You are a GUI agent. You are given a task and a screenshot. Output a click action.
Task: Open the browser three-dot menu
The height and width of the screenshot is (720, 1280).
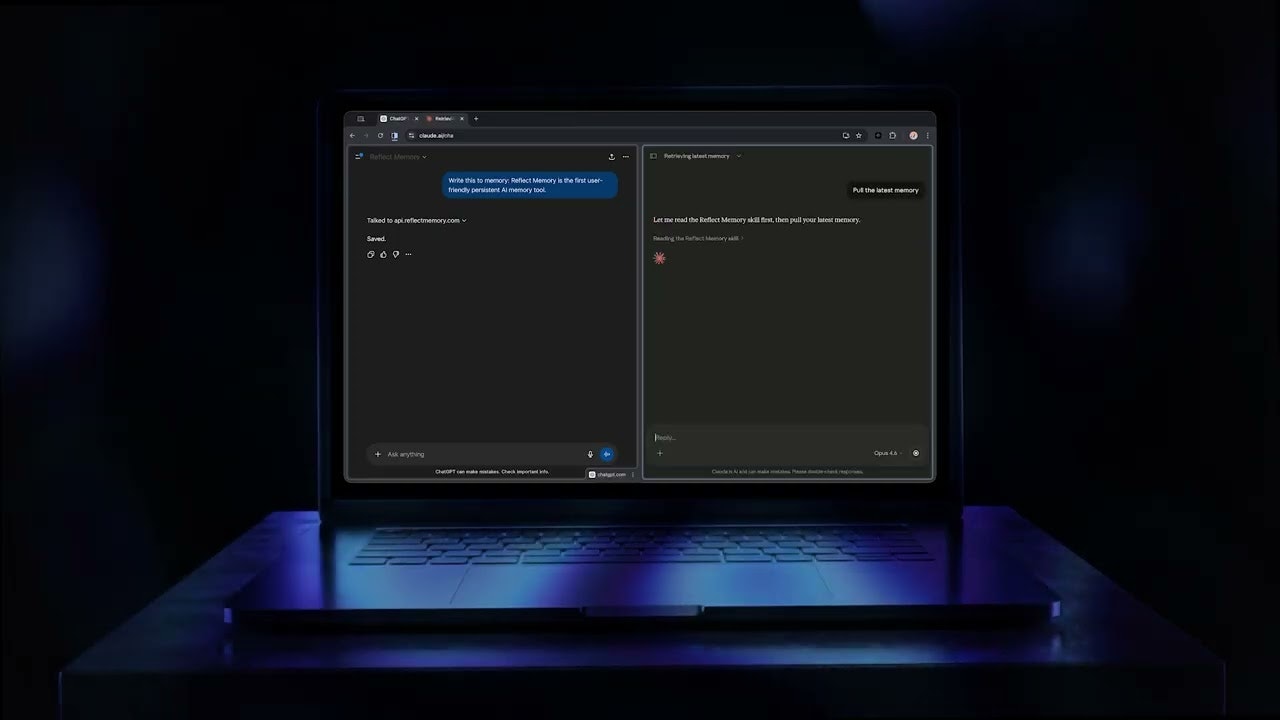pos(928,135)
